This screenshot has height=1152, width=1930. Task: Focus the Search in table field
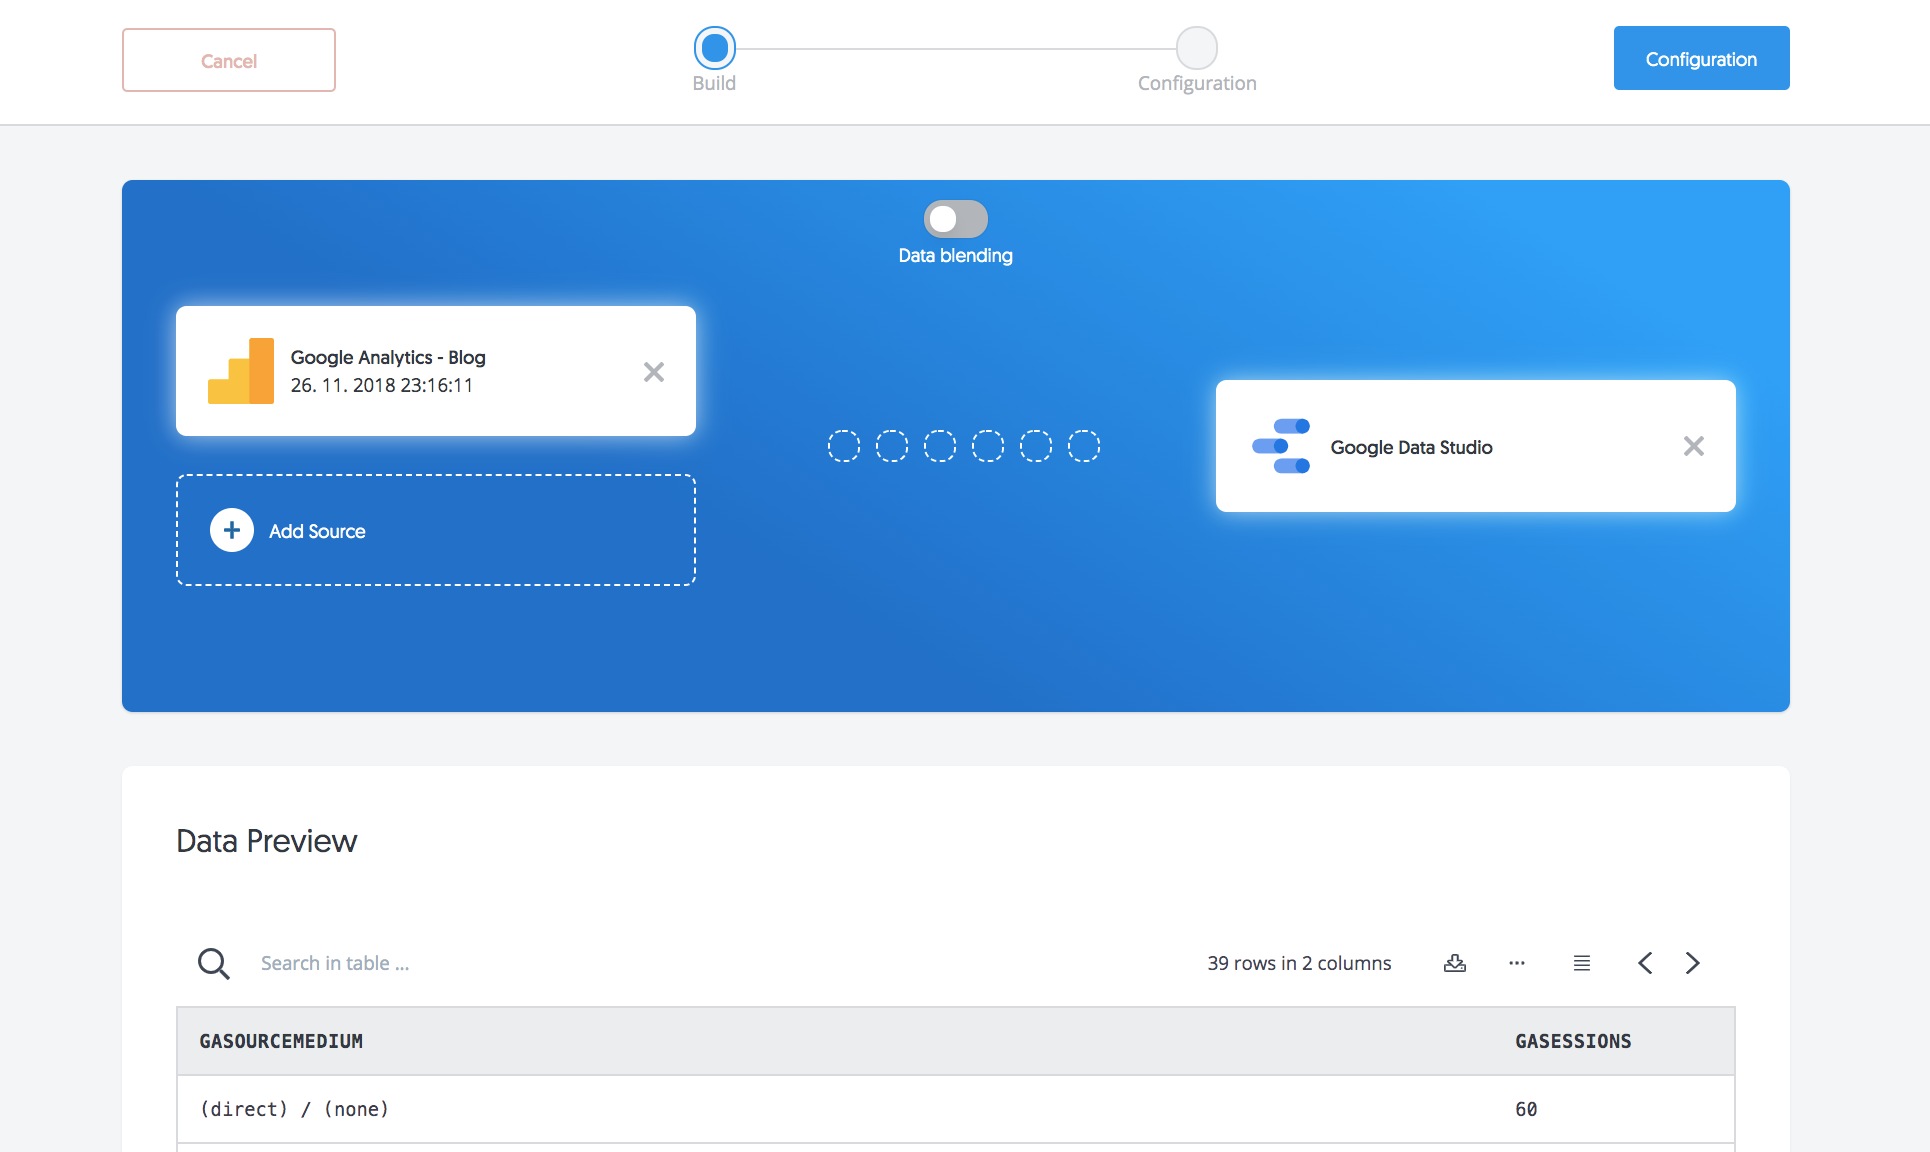335,963
